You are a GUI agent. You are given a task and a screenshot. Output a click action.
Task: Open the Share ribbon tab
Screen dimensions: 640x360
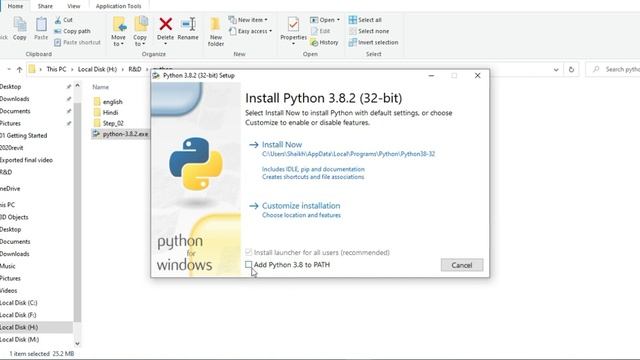[x=45, y=6]
